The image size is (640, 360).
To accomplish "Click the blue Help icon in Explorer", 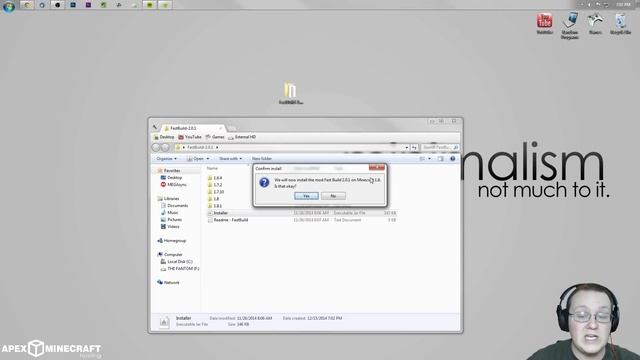I will (x=453, y=158).
